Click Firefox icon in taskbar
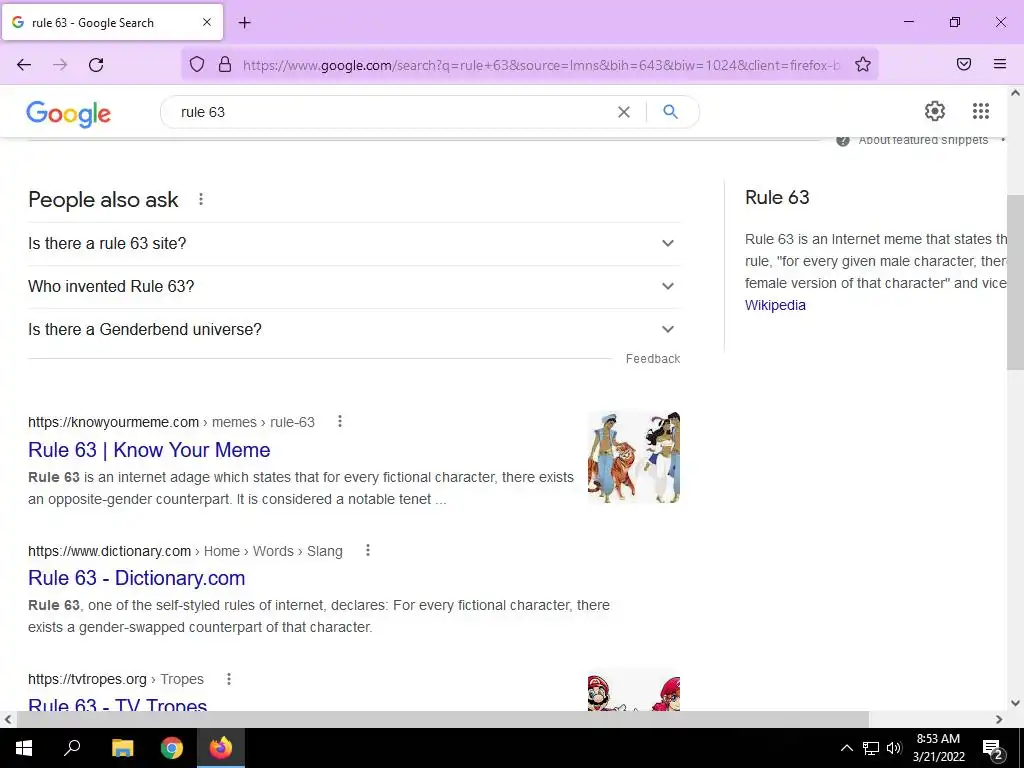Viewport: 1024px width, 768px height. (221, 748)
